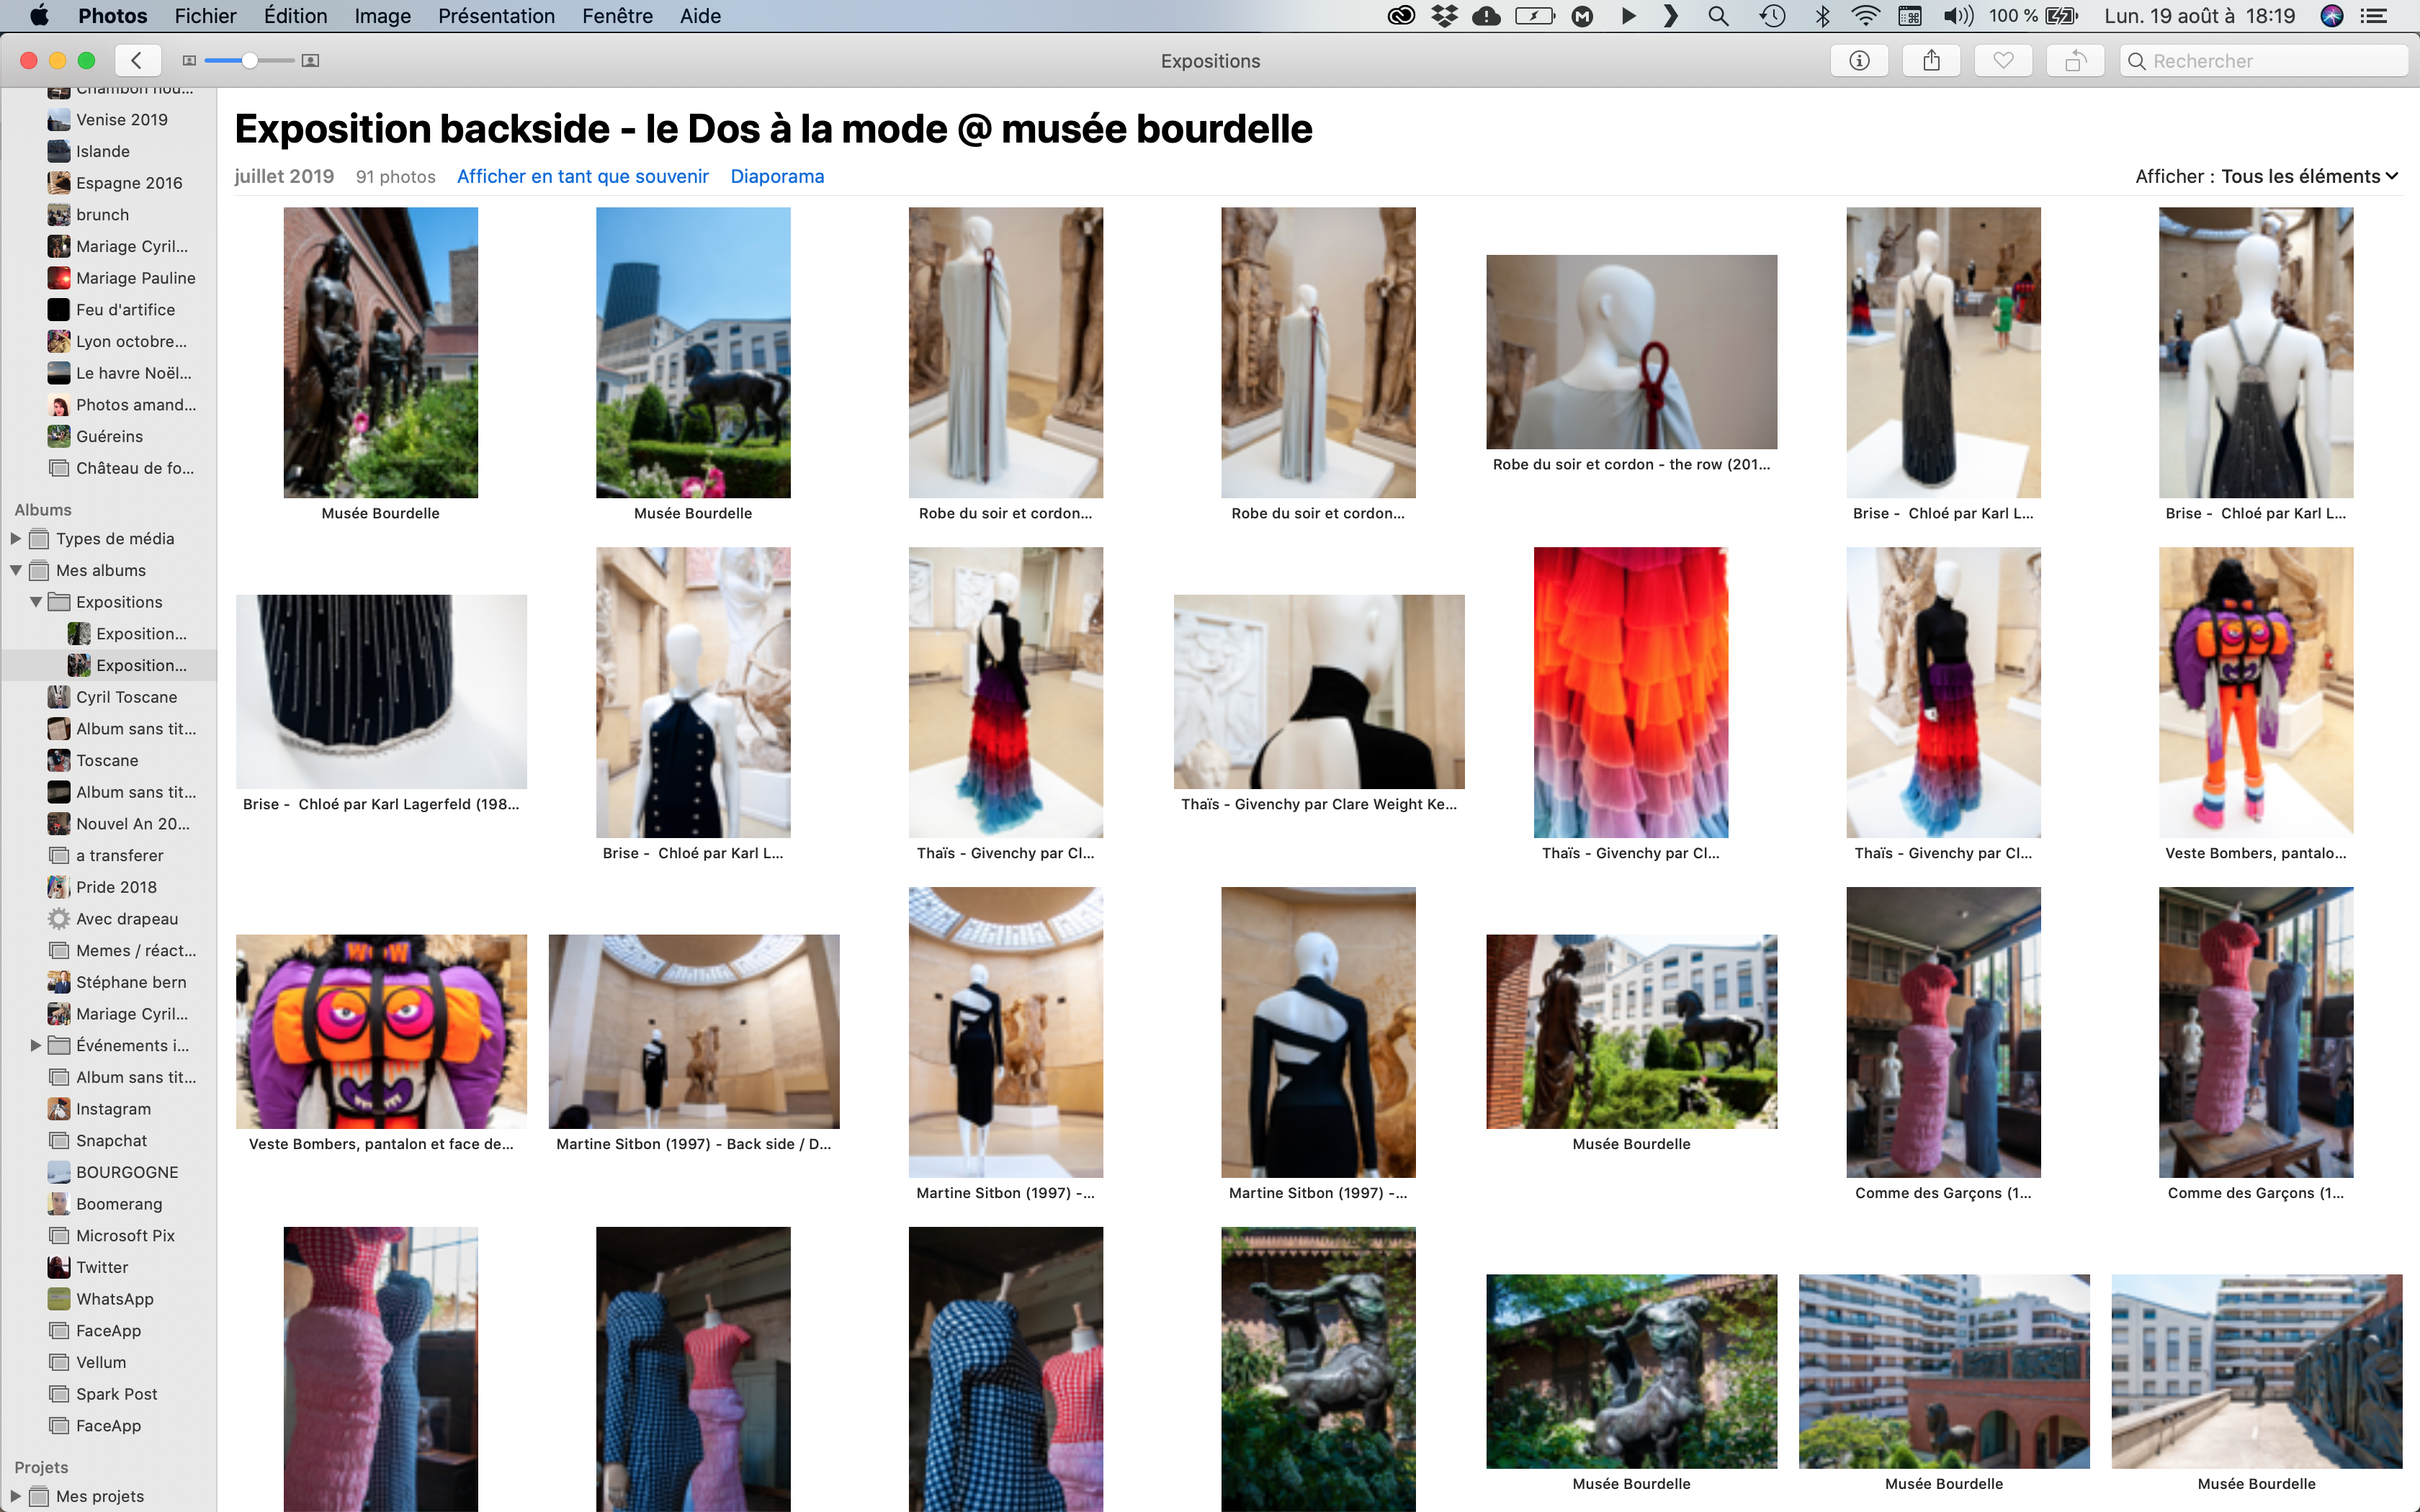
Task: Open the Présentation menu
Action: tap(496, 16)
